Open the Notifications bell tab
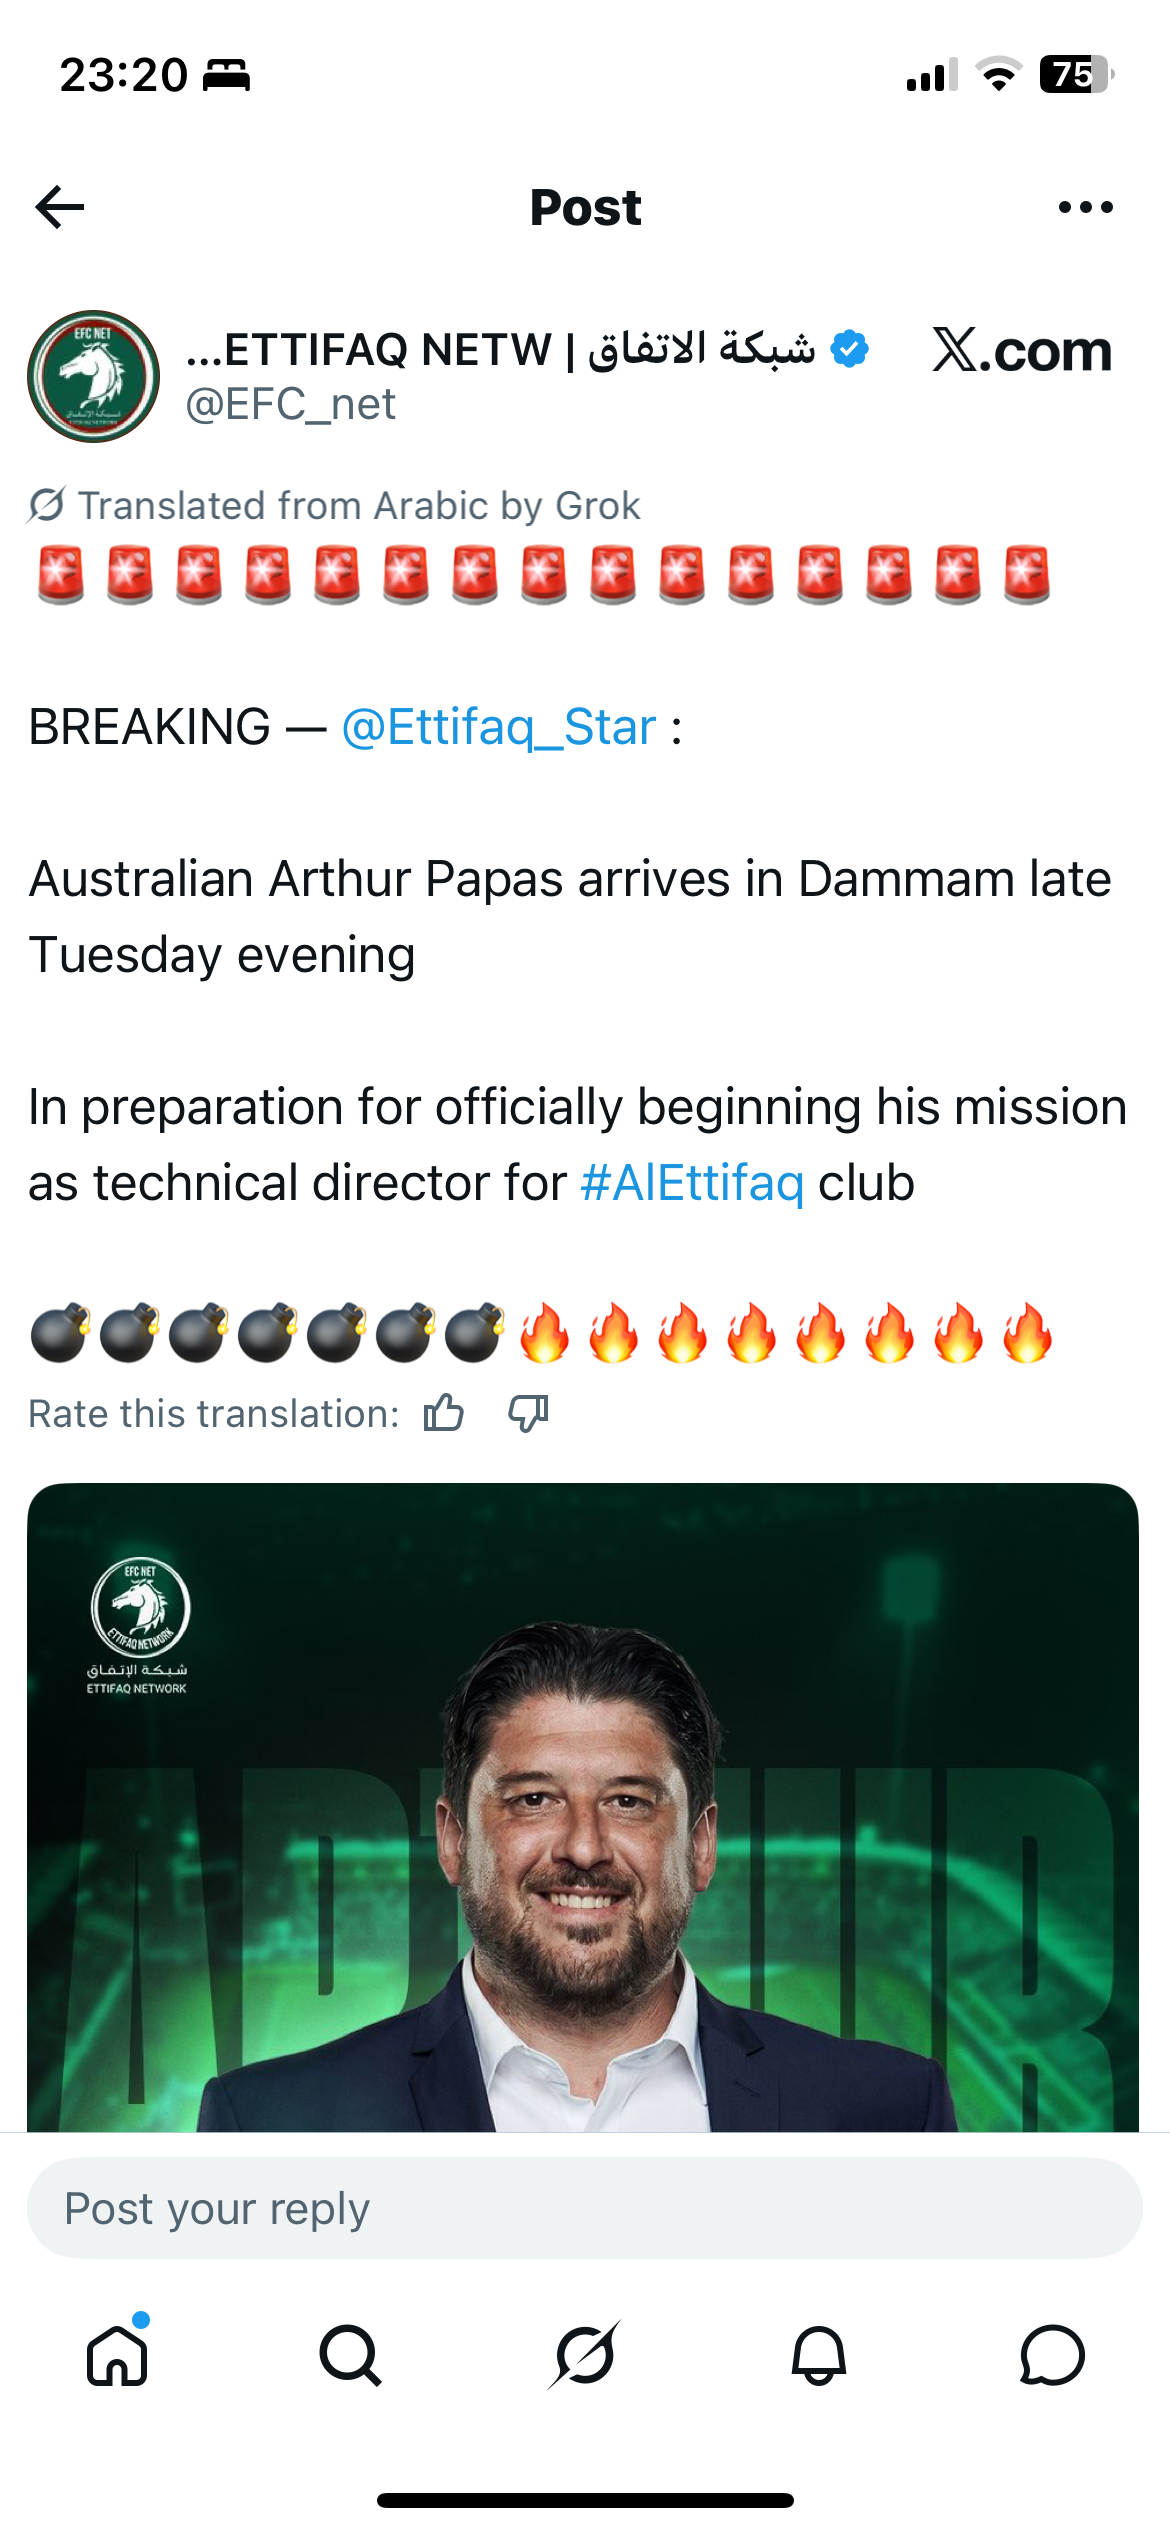This screenshot has height=2532, width=1170. click(819, 2355)
